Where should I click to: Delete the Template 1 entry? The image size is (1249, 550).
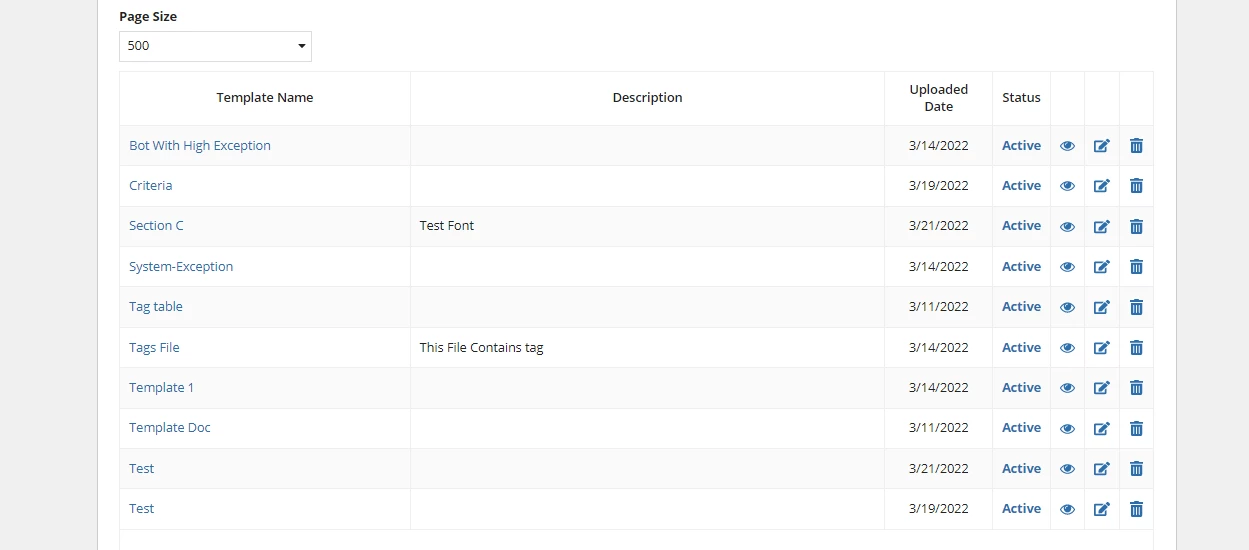pos(1136,388)
